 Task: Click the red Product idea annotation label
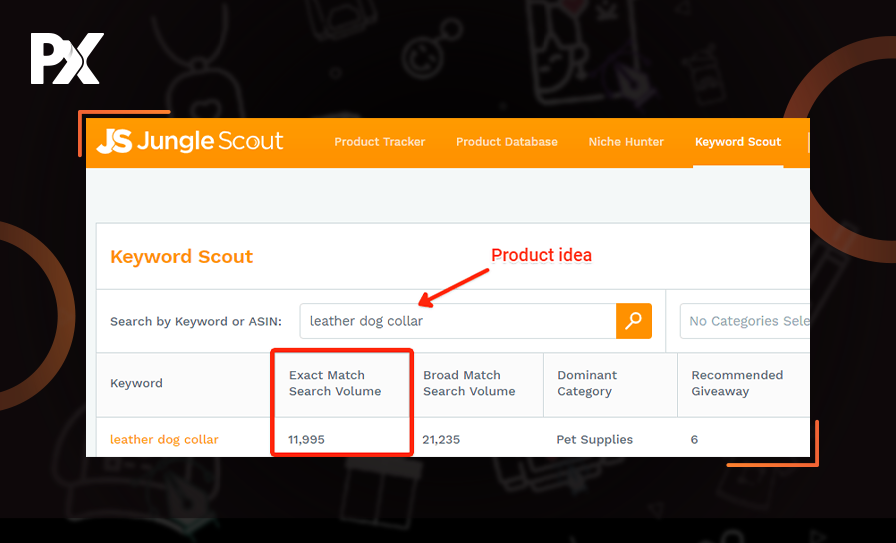541,255
